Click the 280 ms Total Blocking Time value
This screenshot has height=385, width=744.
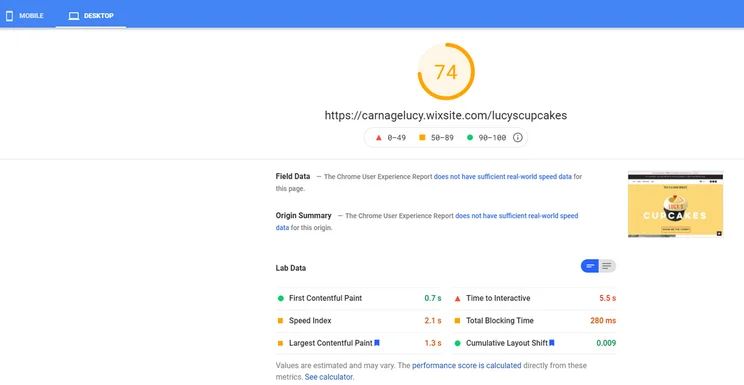pyautogui.click(x=603, y=320)
